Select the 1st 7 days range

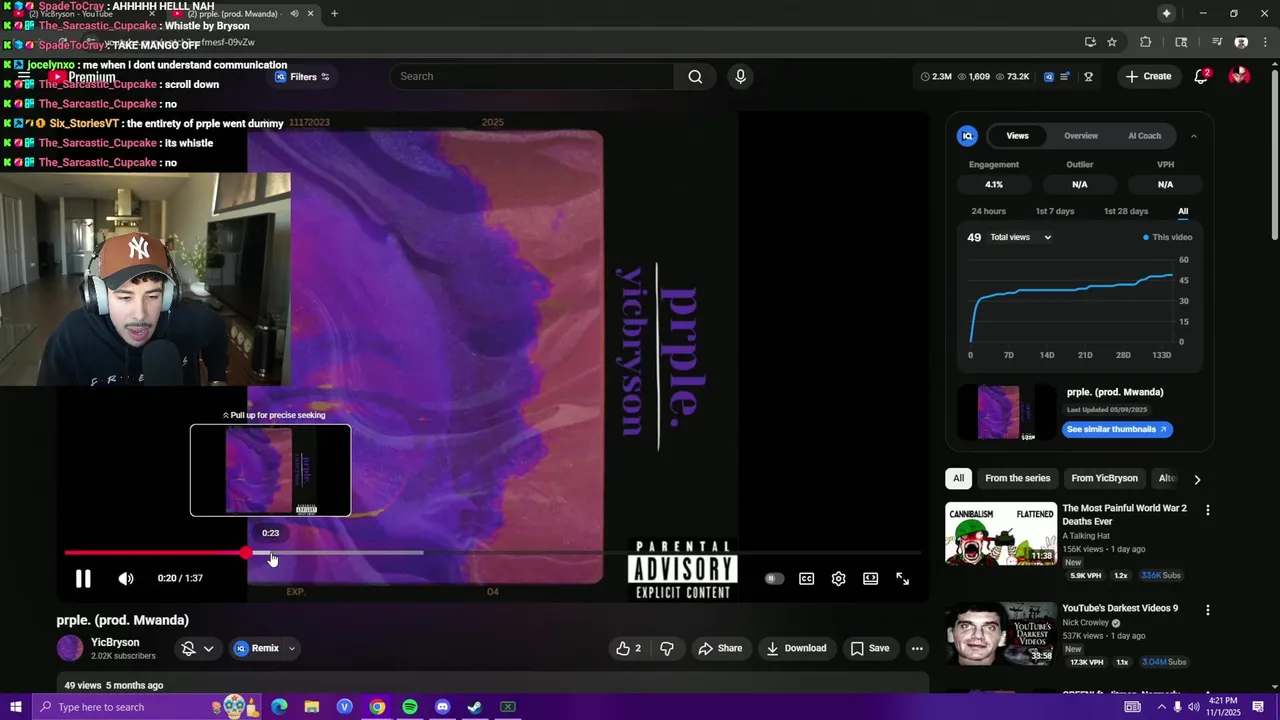1054,211
